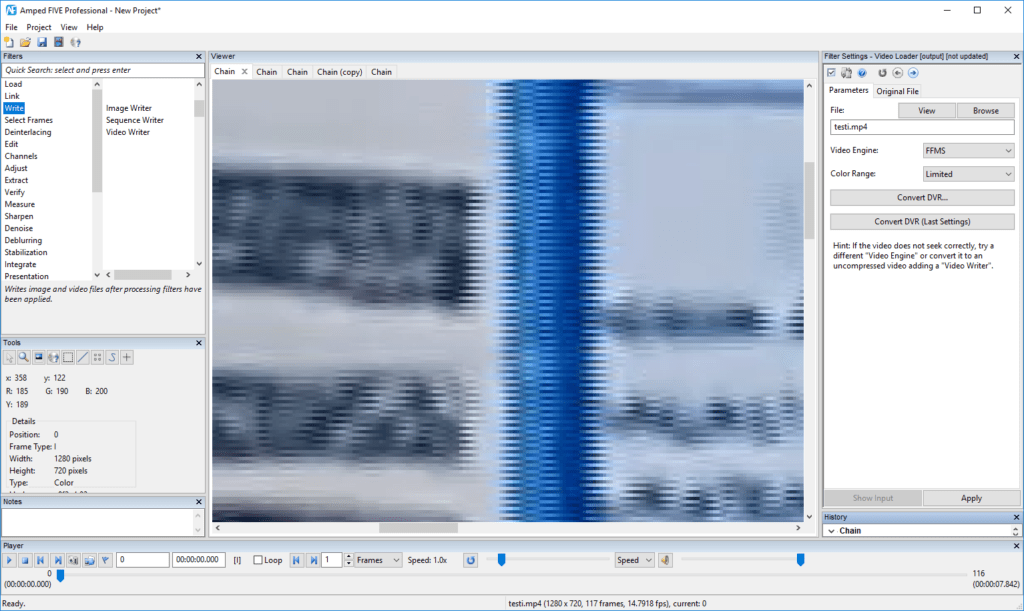Viewport: 1024px width, 611px height.
Task: Open Filter Settings help via the question mark icon
Action: pos(862,72)
